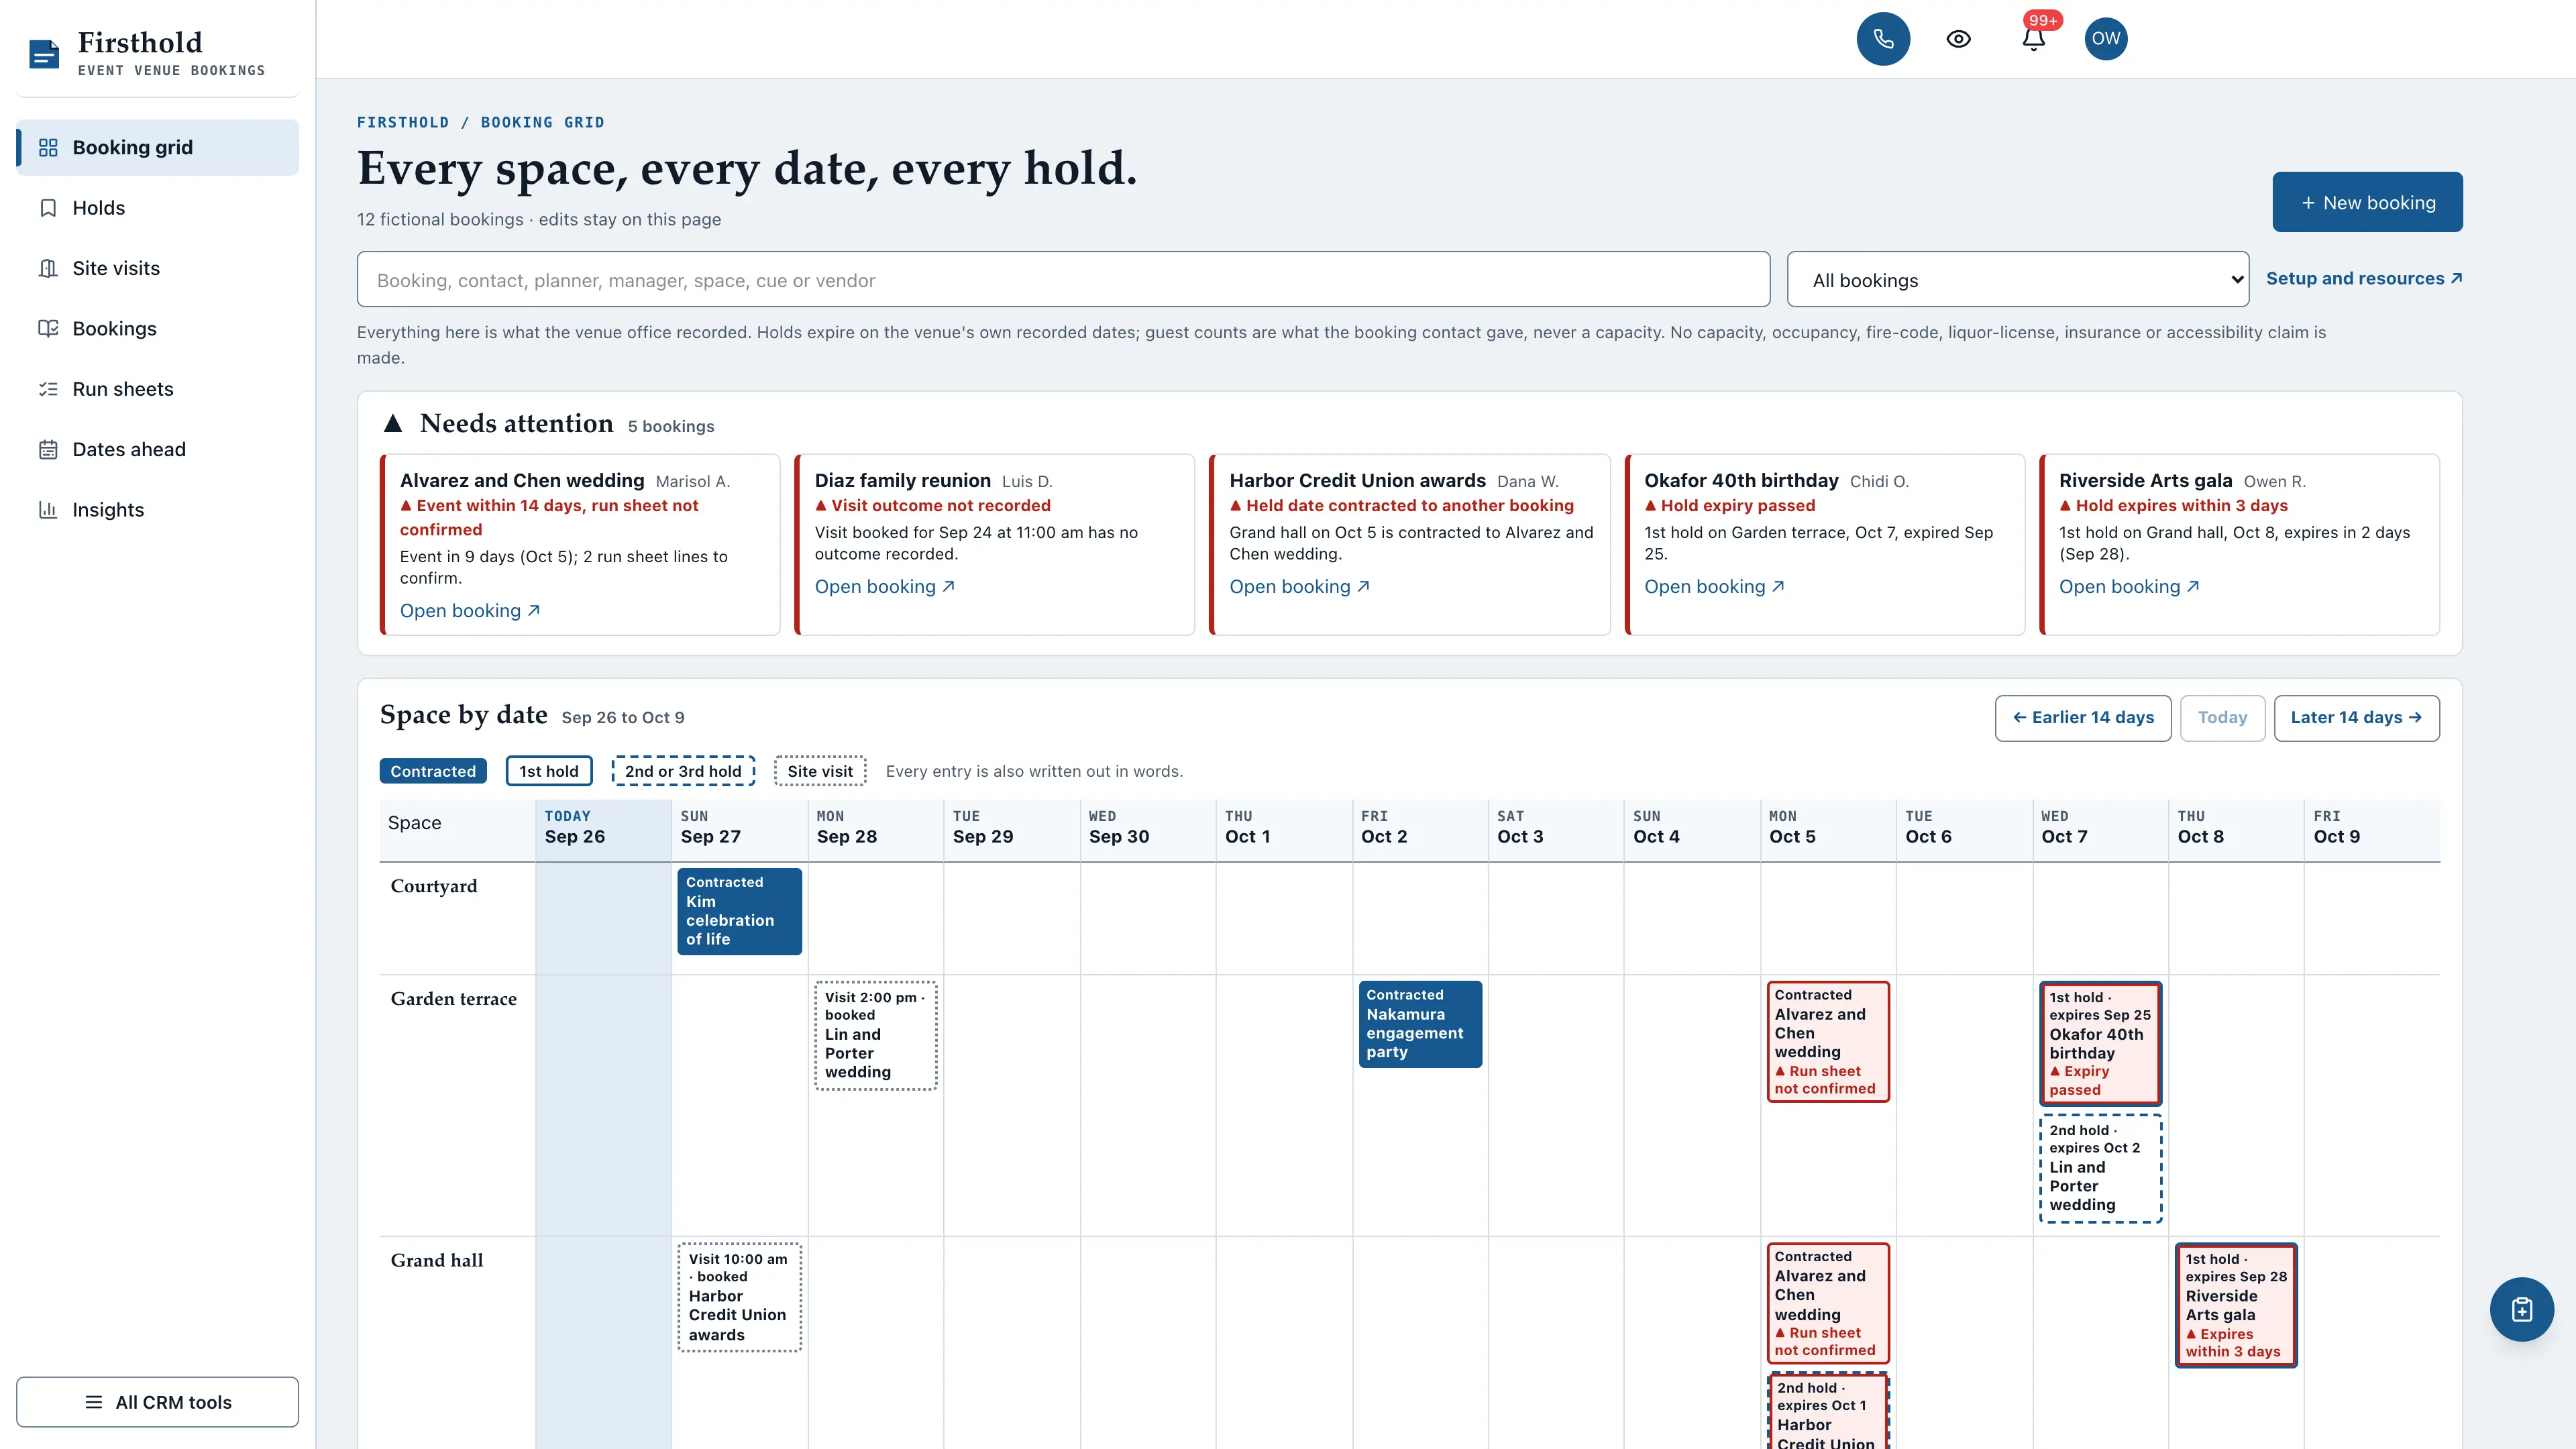2576x1449 pixels.
Task: Open the OW user avatar menu
Action: point(2105,39)
